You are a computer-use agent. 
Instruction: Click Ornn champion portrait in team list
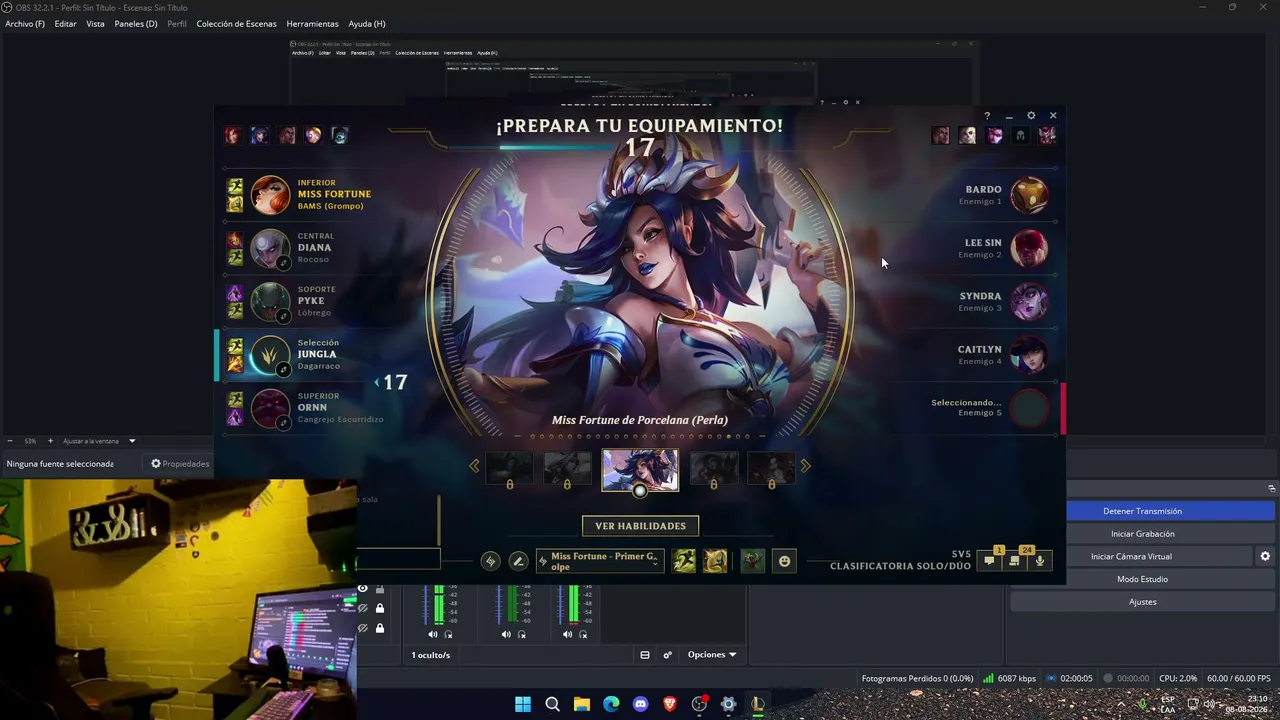[270, 408]
